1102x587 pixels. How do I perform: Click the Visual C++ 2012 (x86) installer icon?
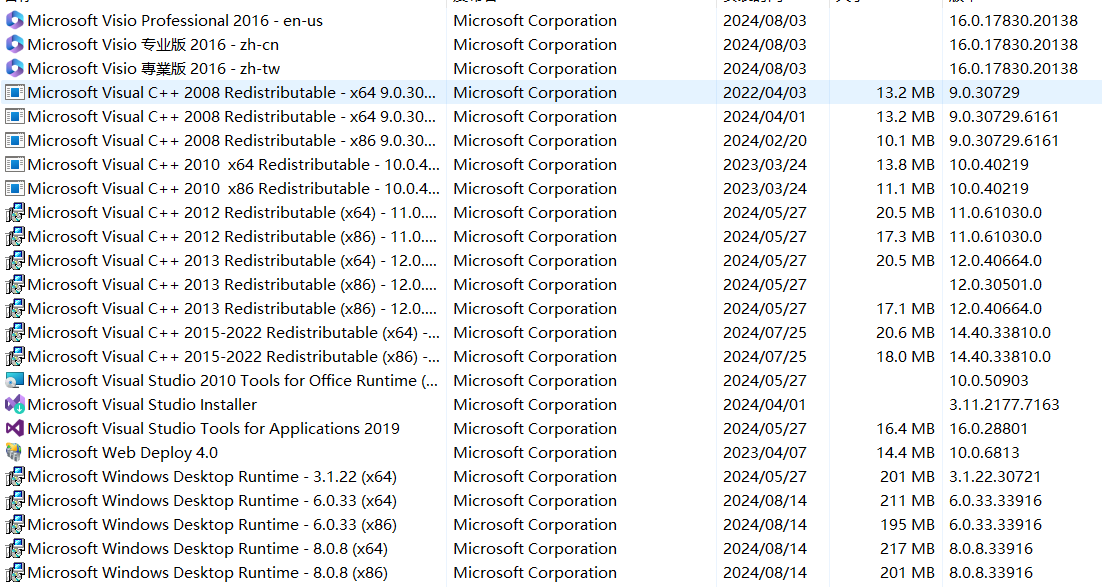pyautogui.click(x=15, y=236)
